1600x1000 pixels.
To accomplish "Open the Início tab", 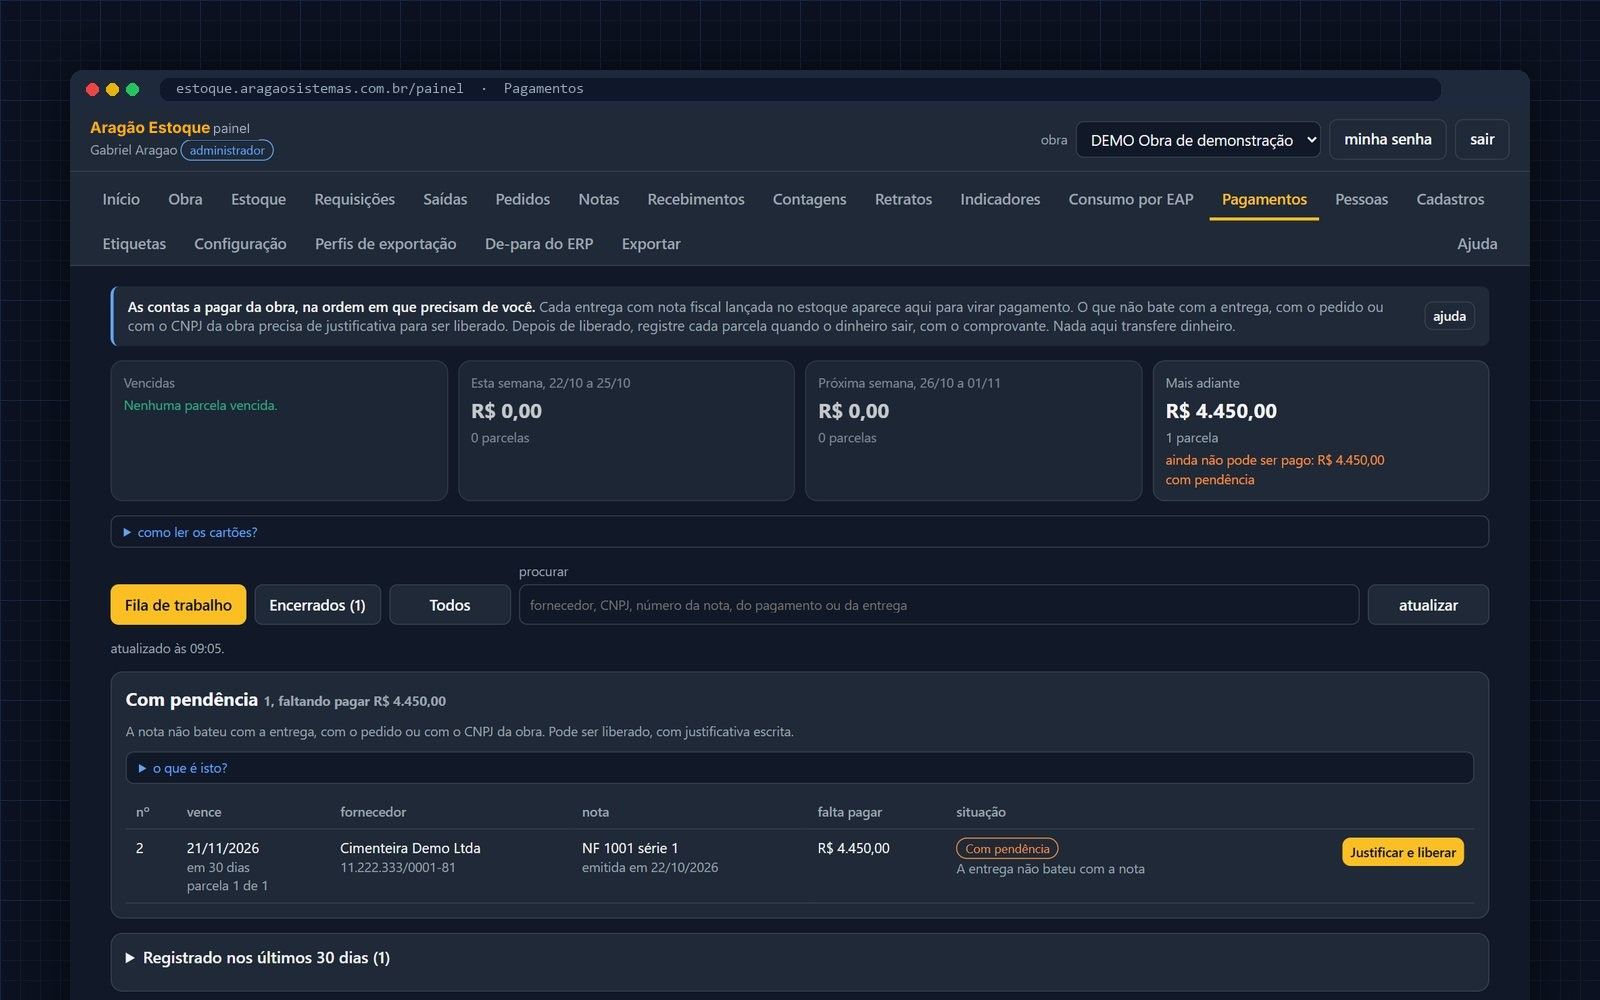I will click(121, 199).
